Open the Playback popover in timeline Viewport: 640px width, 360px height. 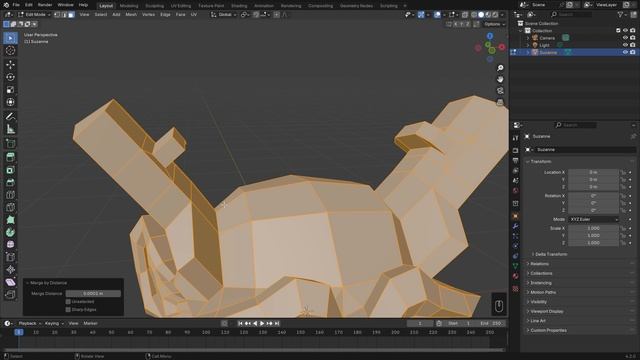(29, 323)
